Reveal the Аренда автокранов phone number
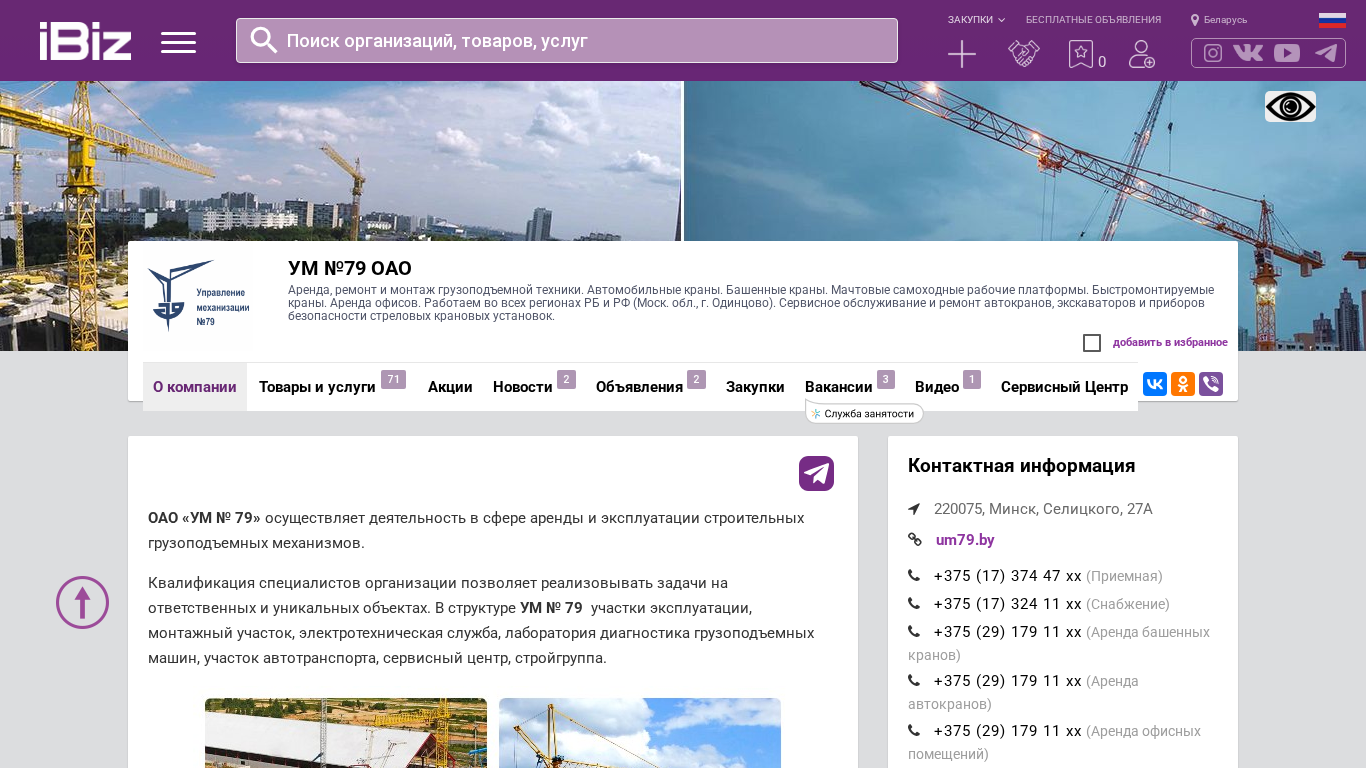1366x768 pixels. pos(1007,681)
